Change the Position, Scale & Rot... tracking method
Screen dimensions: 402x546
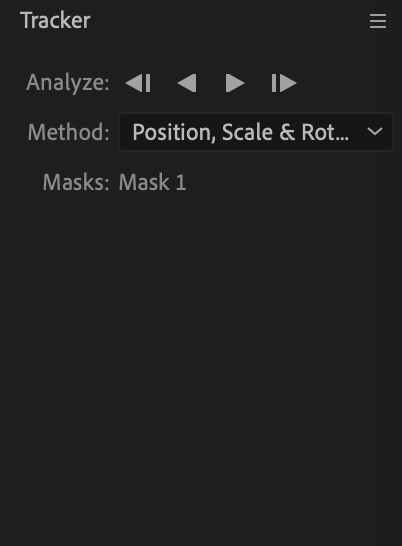pos(256,132)
